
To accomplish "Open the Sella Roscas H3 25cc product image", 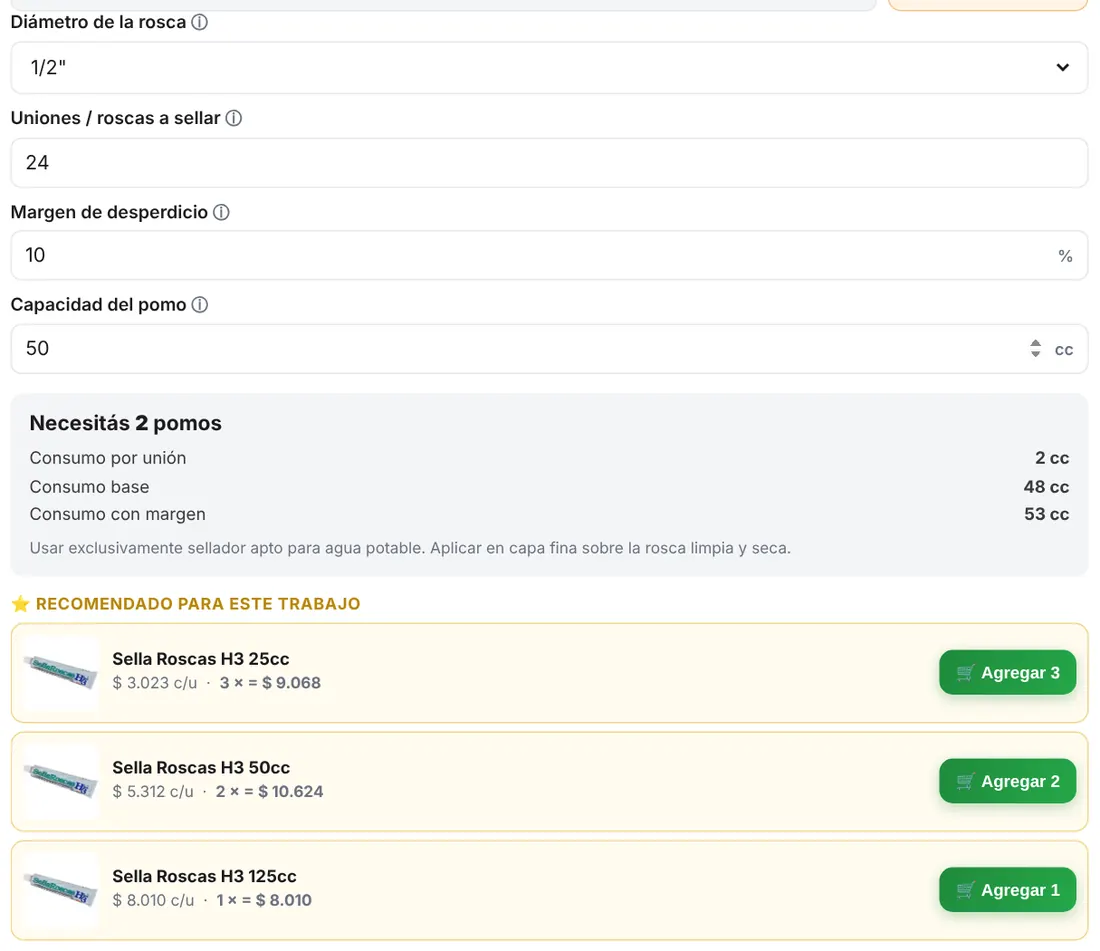I will pos(61,673).
